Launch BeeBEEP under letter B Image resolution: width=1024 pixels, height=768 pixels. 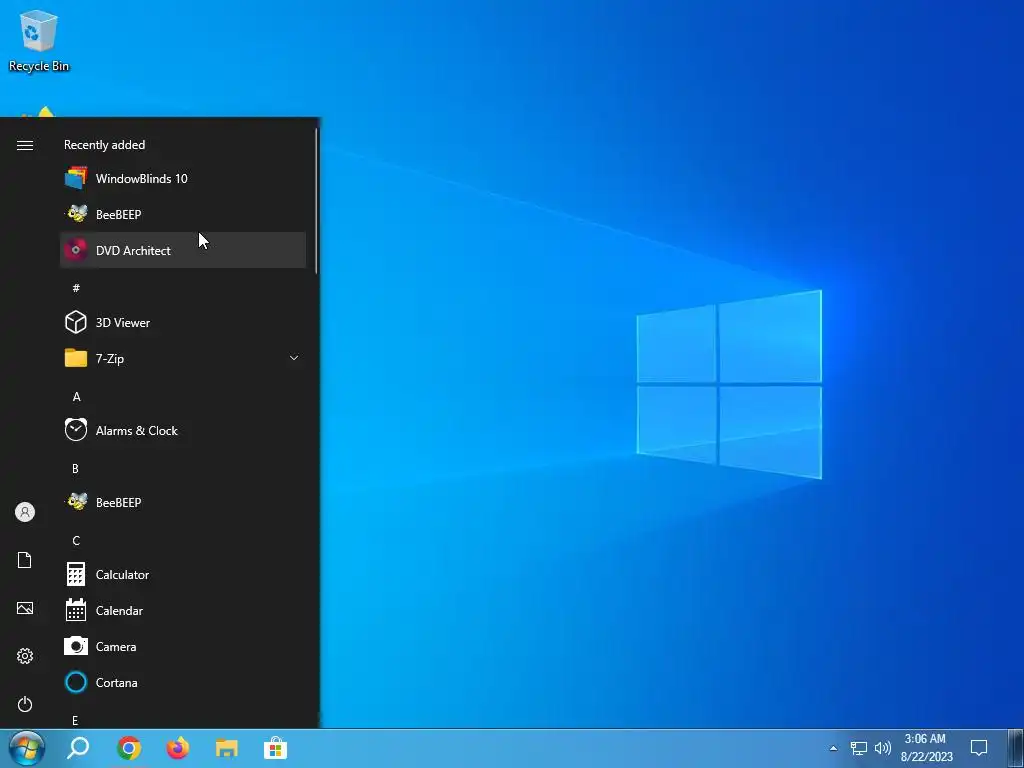coord(183,502)
